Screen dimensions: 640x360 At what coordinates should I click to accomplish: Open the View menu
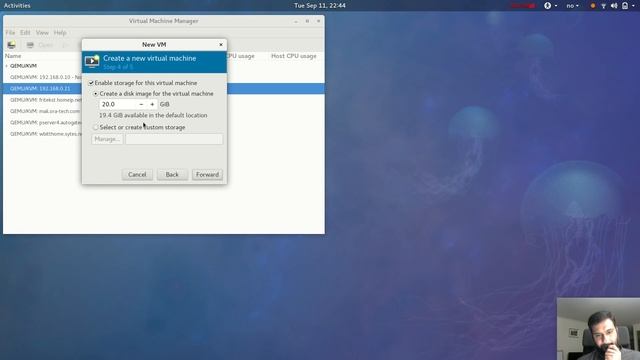pyautogui.click(x=42, y=33)
